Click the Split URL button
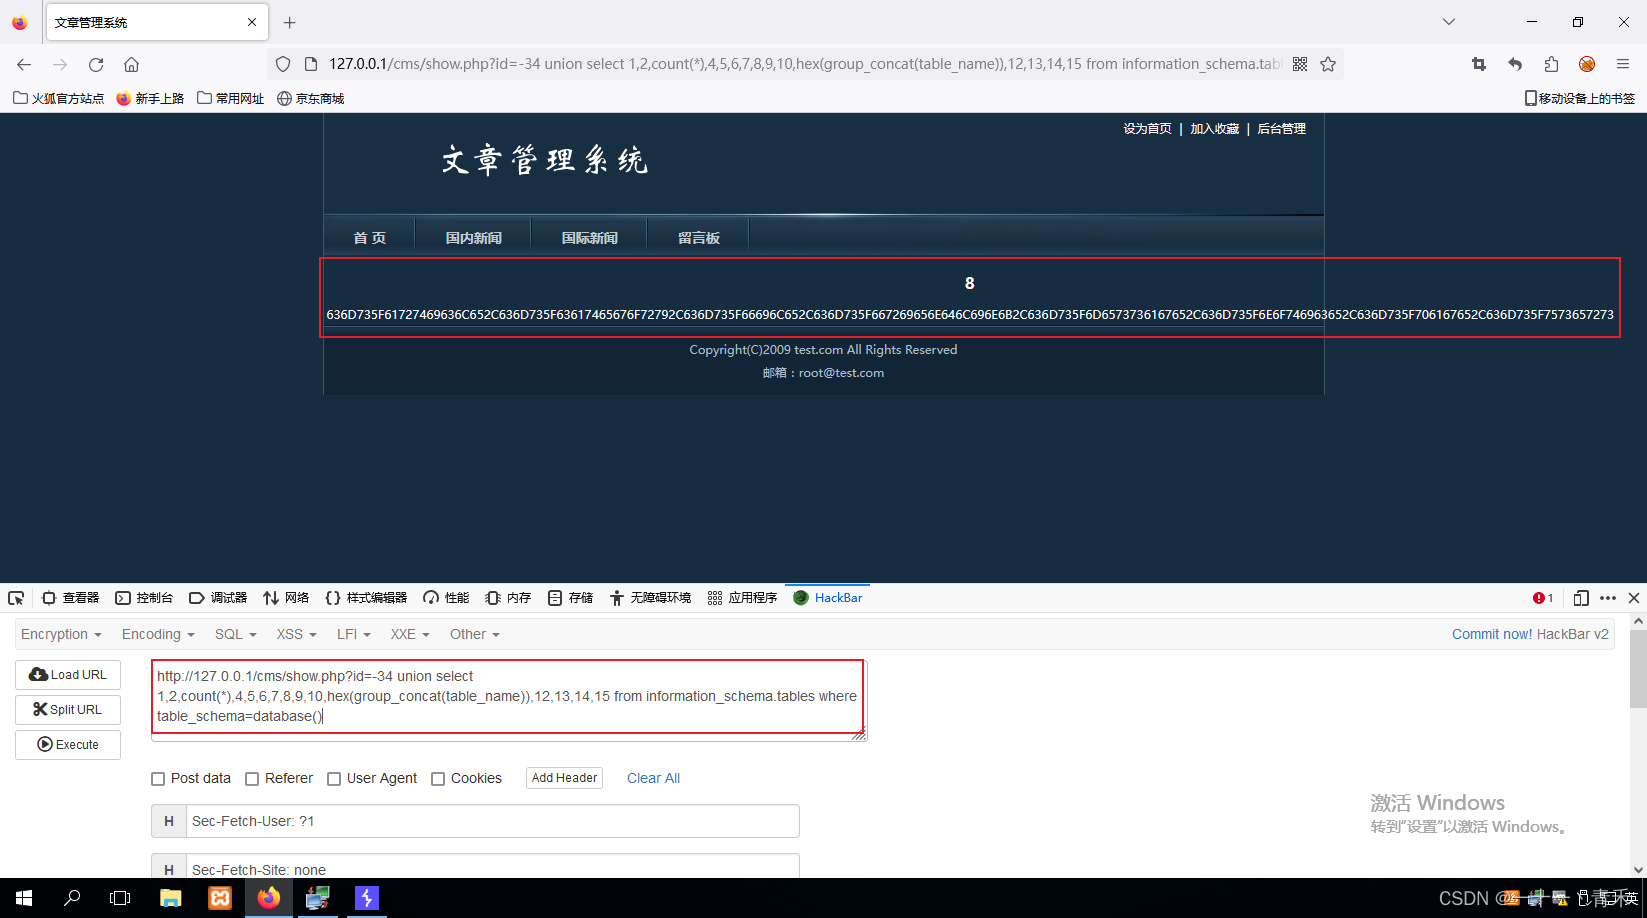This screenshot has height=918, width=1647. [x=68, y=710]
